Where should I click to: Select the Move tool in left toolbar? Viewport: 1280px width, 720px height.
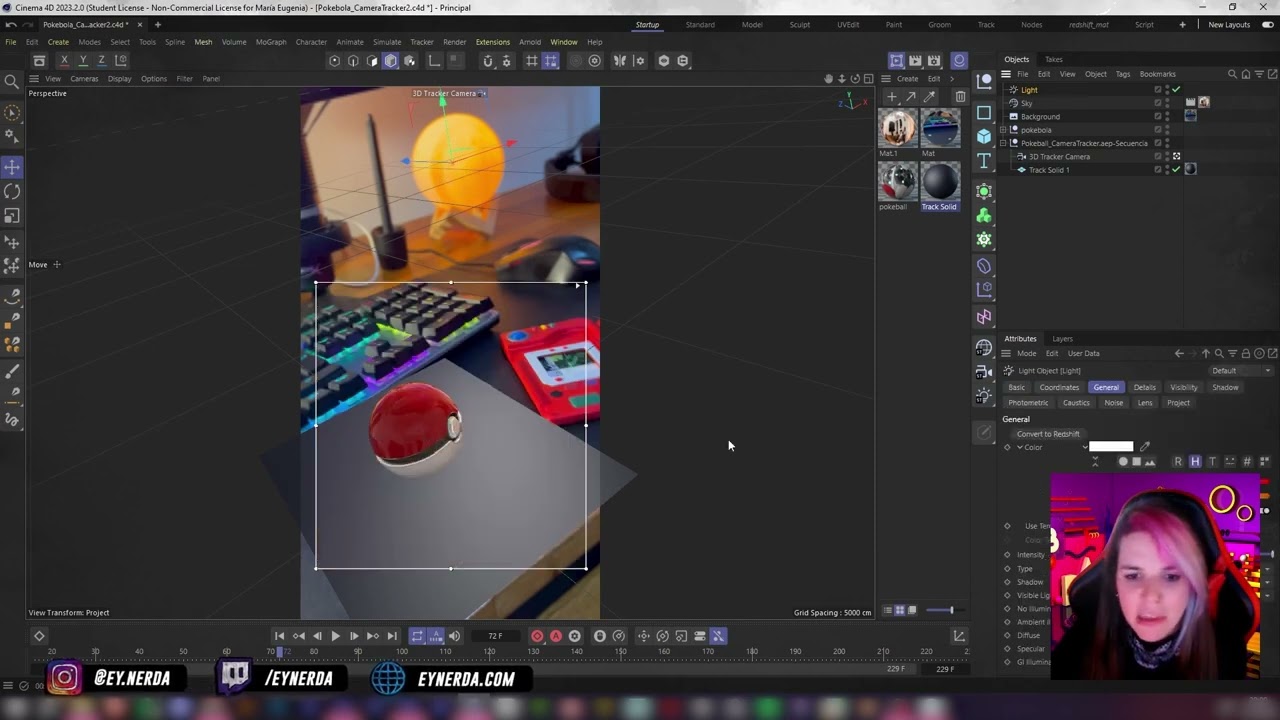12,167
